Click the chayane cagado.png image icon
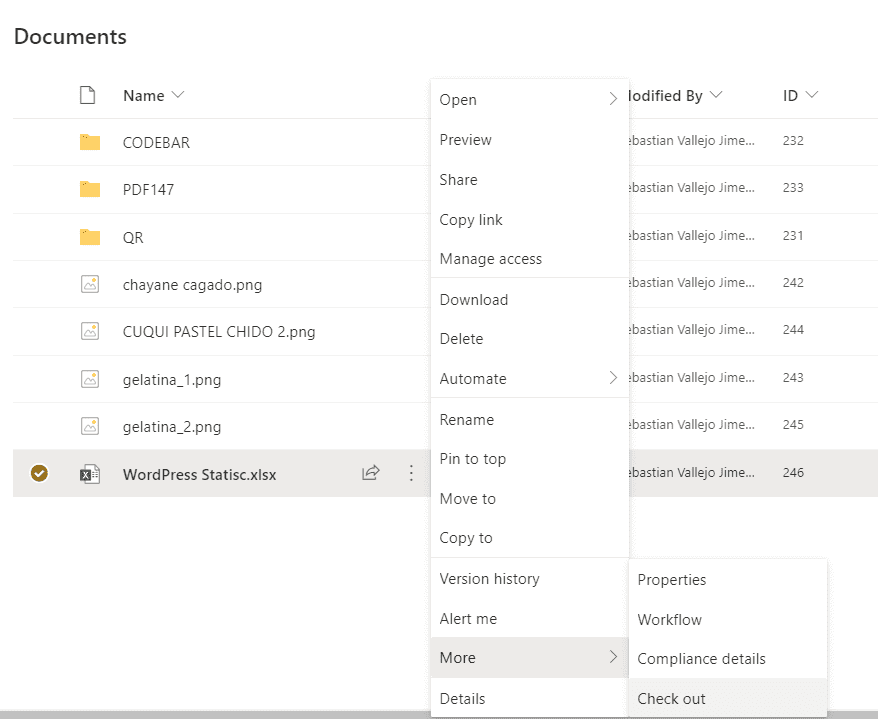 pos(90,284)
